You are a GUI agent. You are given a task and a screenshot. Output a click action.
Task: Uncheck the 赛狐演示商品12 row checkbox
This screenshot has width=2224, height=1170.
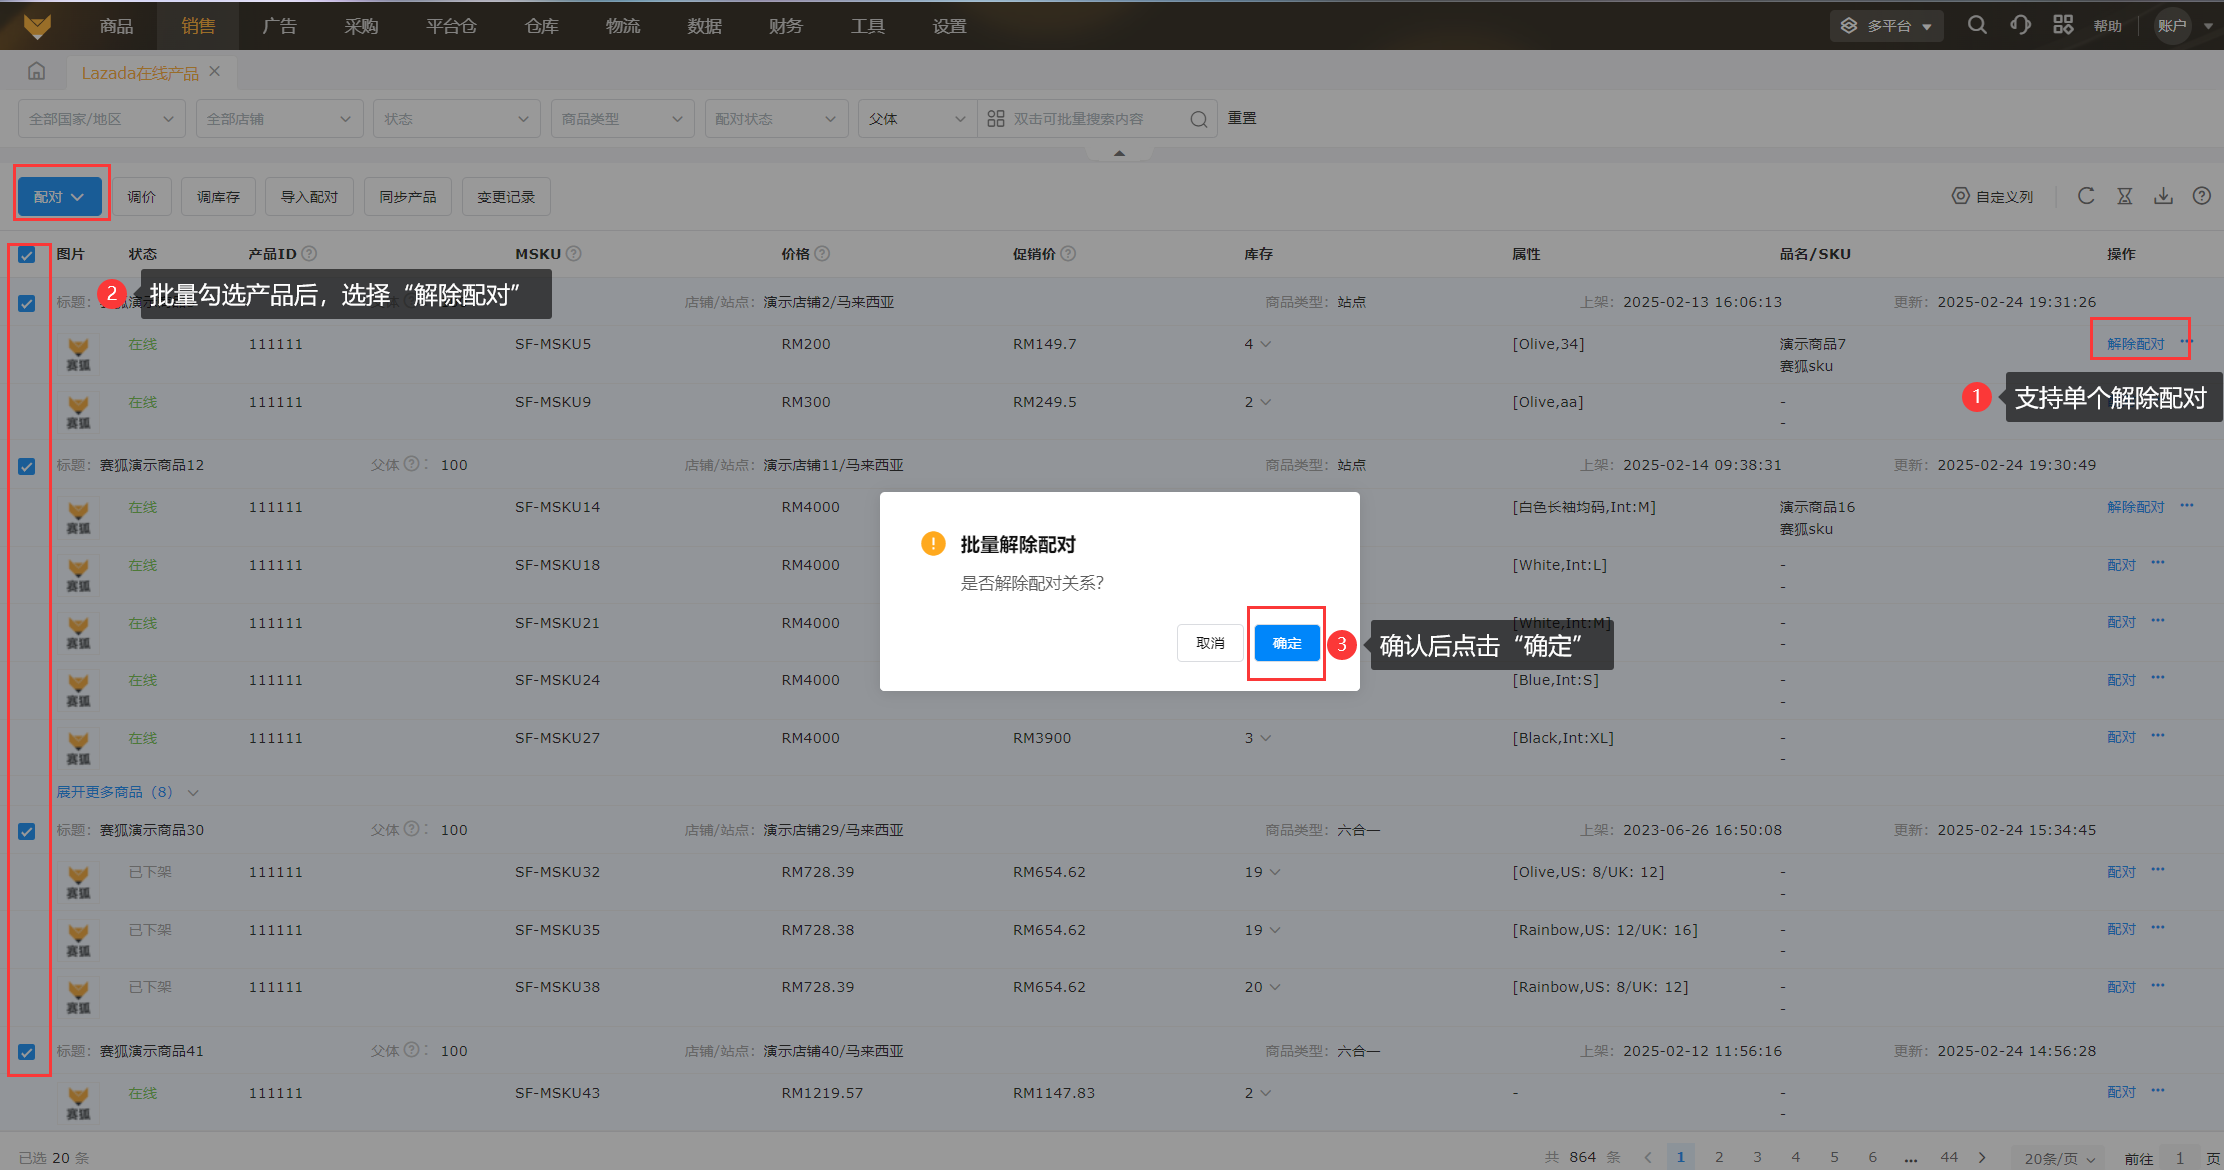[27, 466]
